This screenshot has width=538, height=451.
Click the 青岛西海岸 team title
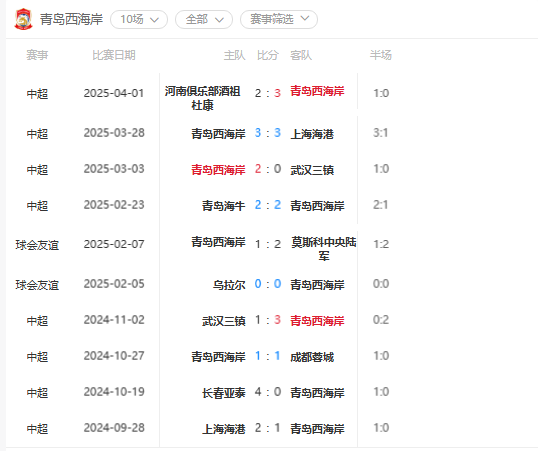pyautogui.click(x=71, y=19)
